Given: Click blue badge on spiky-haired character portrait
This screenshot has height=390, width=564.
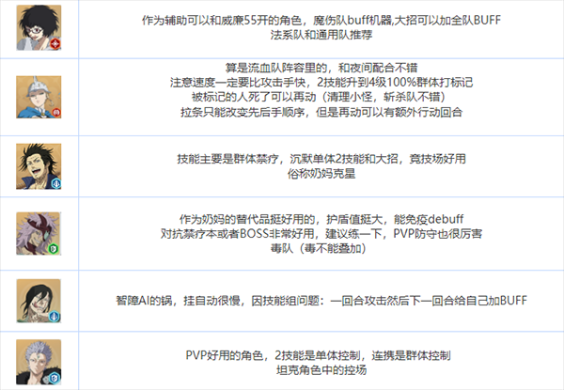Looking at the screenshot, I should pyautogui.click(x=56, y=183).
